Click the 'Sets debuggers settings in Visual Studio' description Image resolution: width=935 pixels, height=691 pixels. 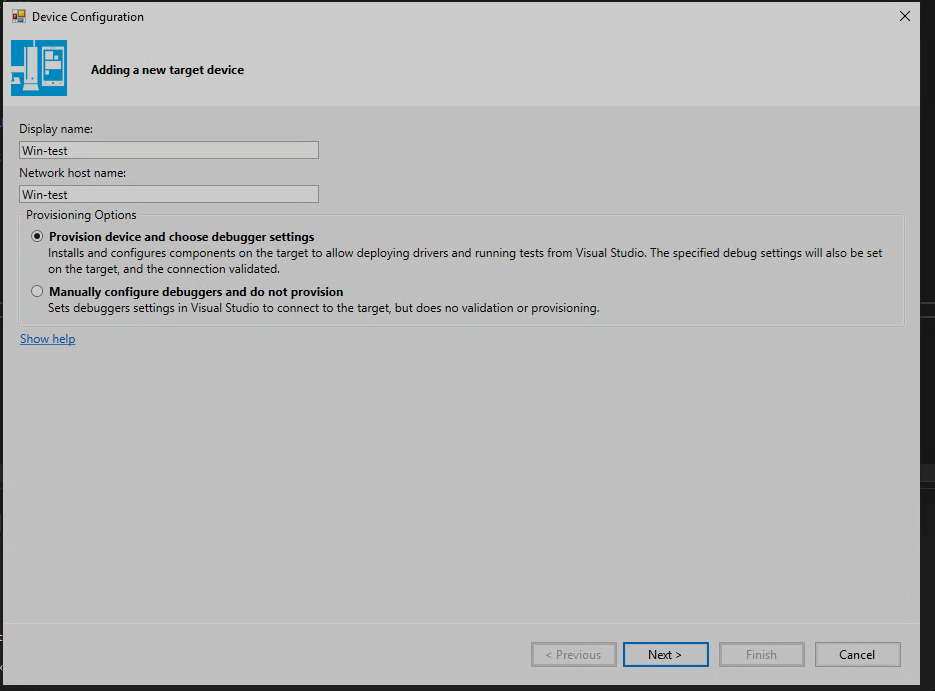pos(324,308)
